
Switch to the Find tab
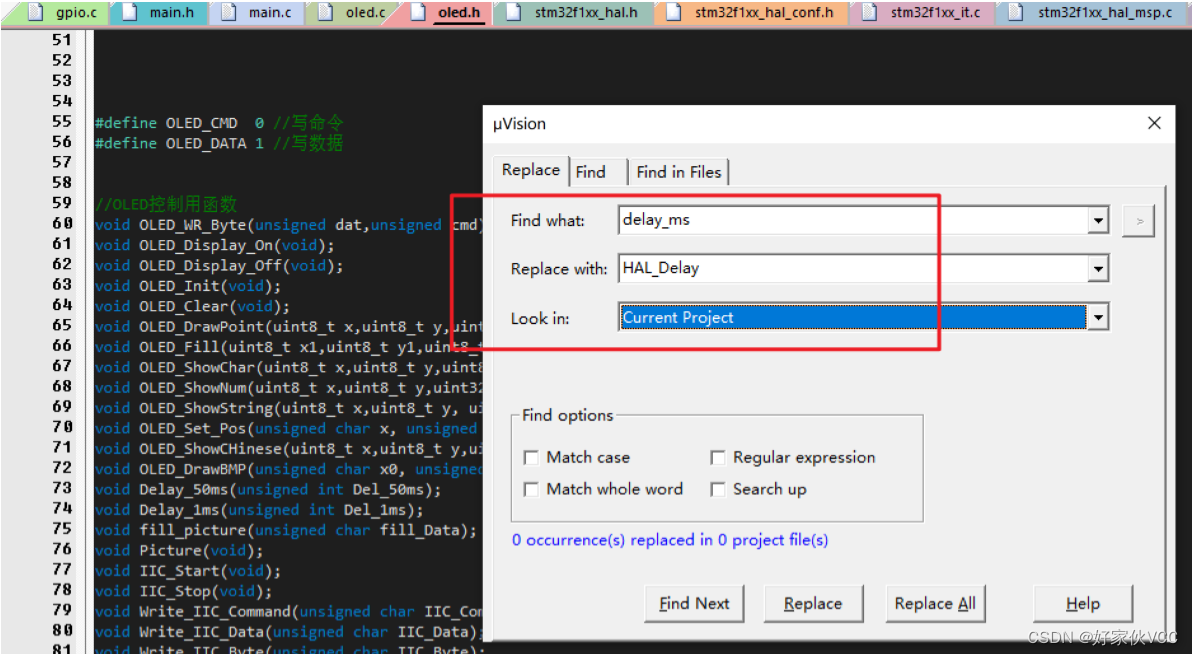591,172
